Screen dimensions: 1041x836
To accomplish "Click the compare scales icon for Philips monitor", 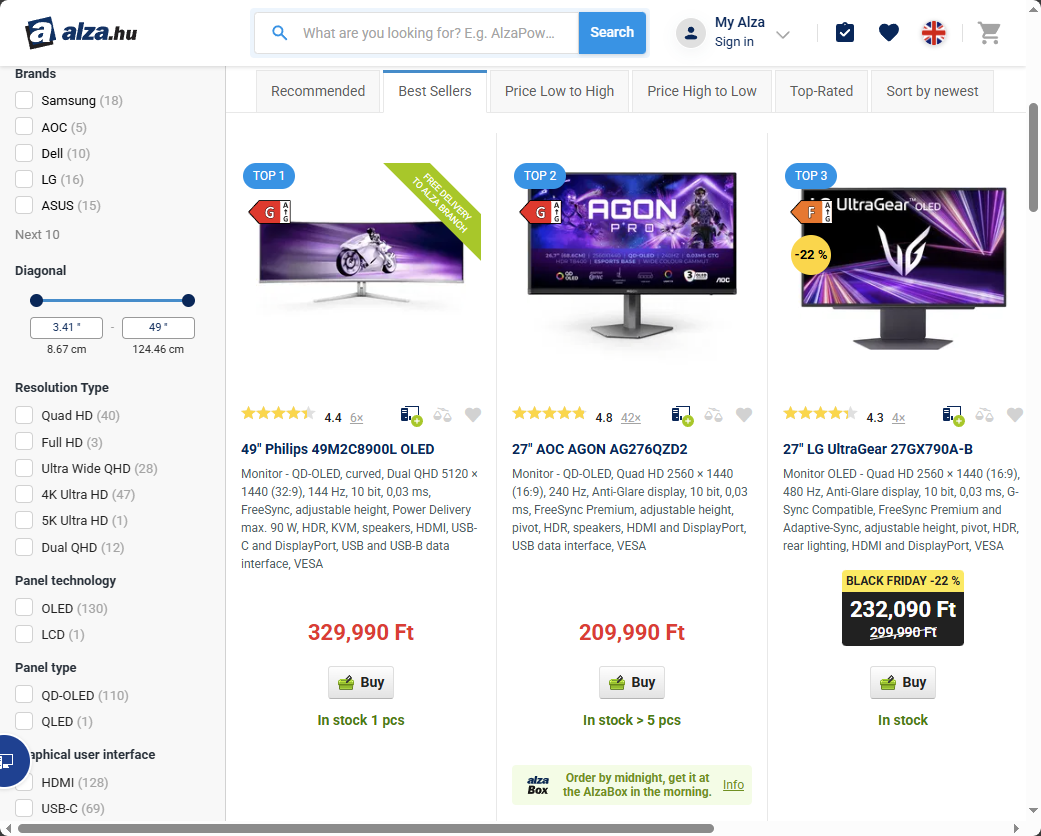I will [x=442, y=416].
